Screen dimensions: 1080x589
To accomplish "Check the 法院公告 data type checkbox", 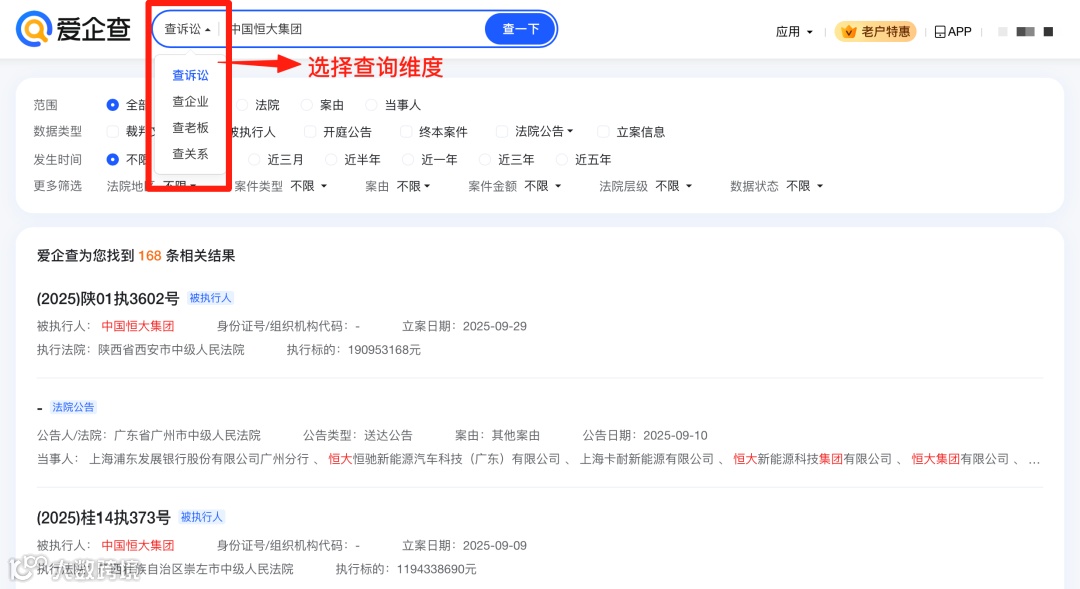I will pos(502,132).
